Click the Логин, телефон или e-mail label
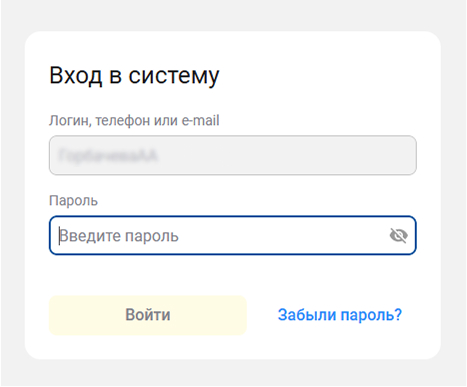 (x=134, y=121)
